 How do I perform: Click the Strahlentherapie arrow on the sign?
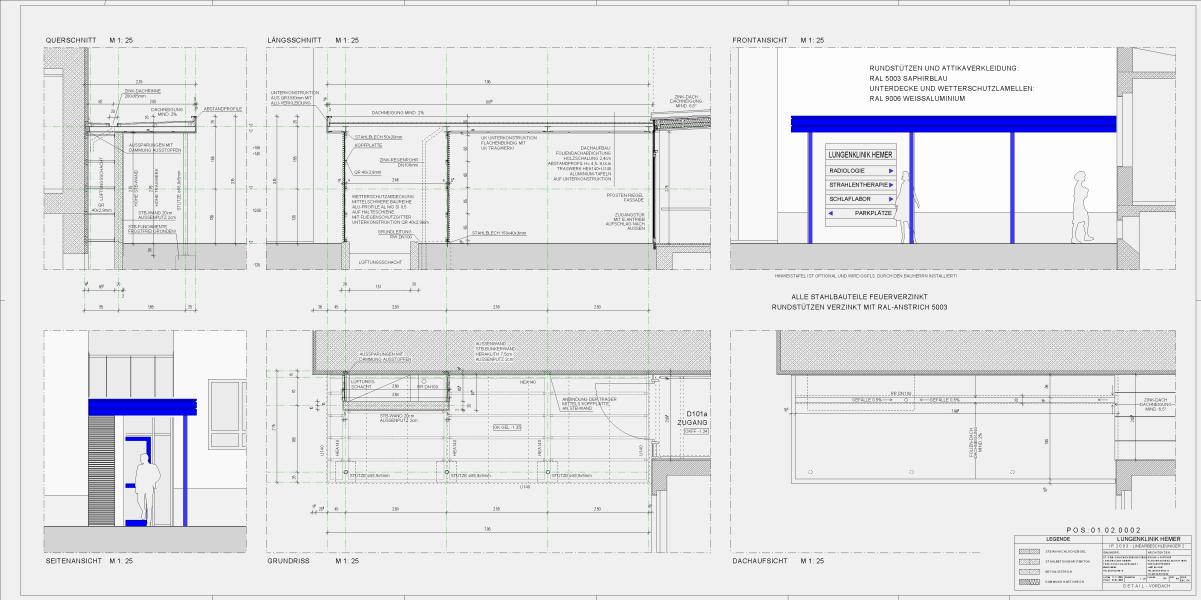pyautogui.click(x=891, y=185)
